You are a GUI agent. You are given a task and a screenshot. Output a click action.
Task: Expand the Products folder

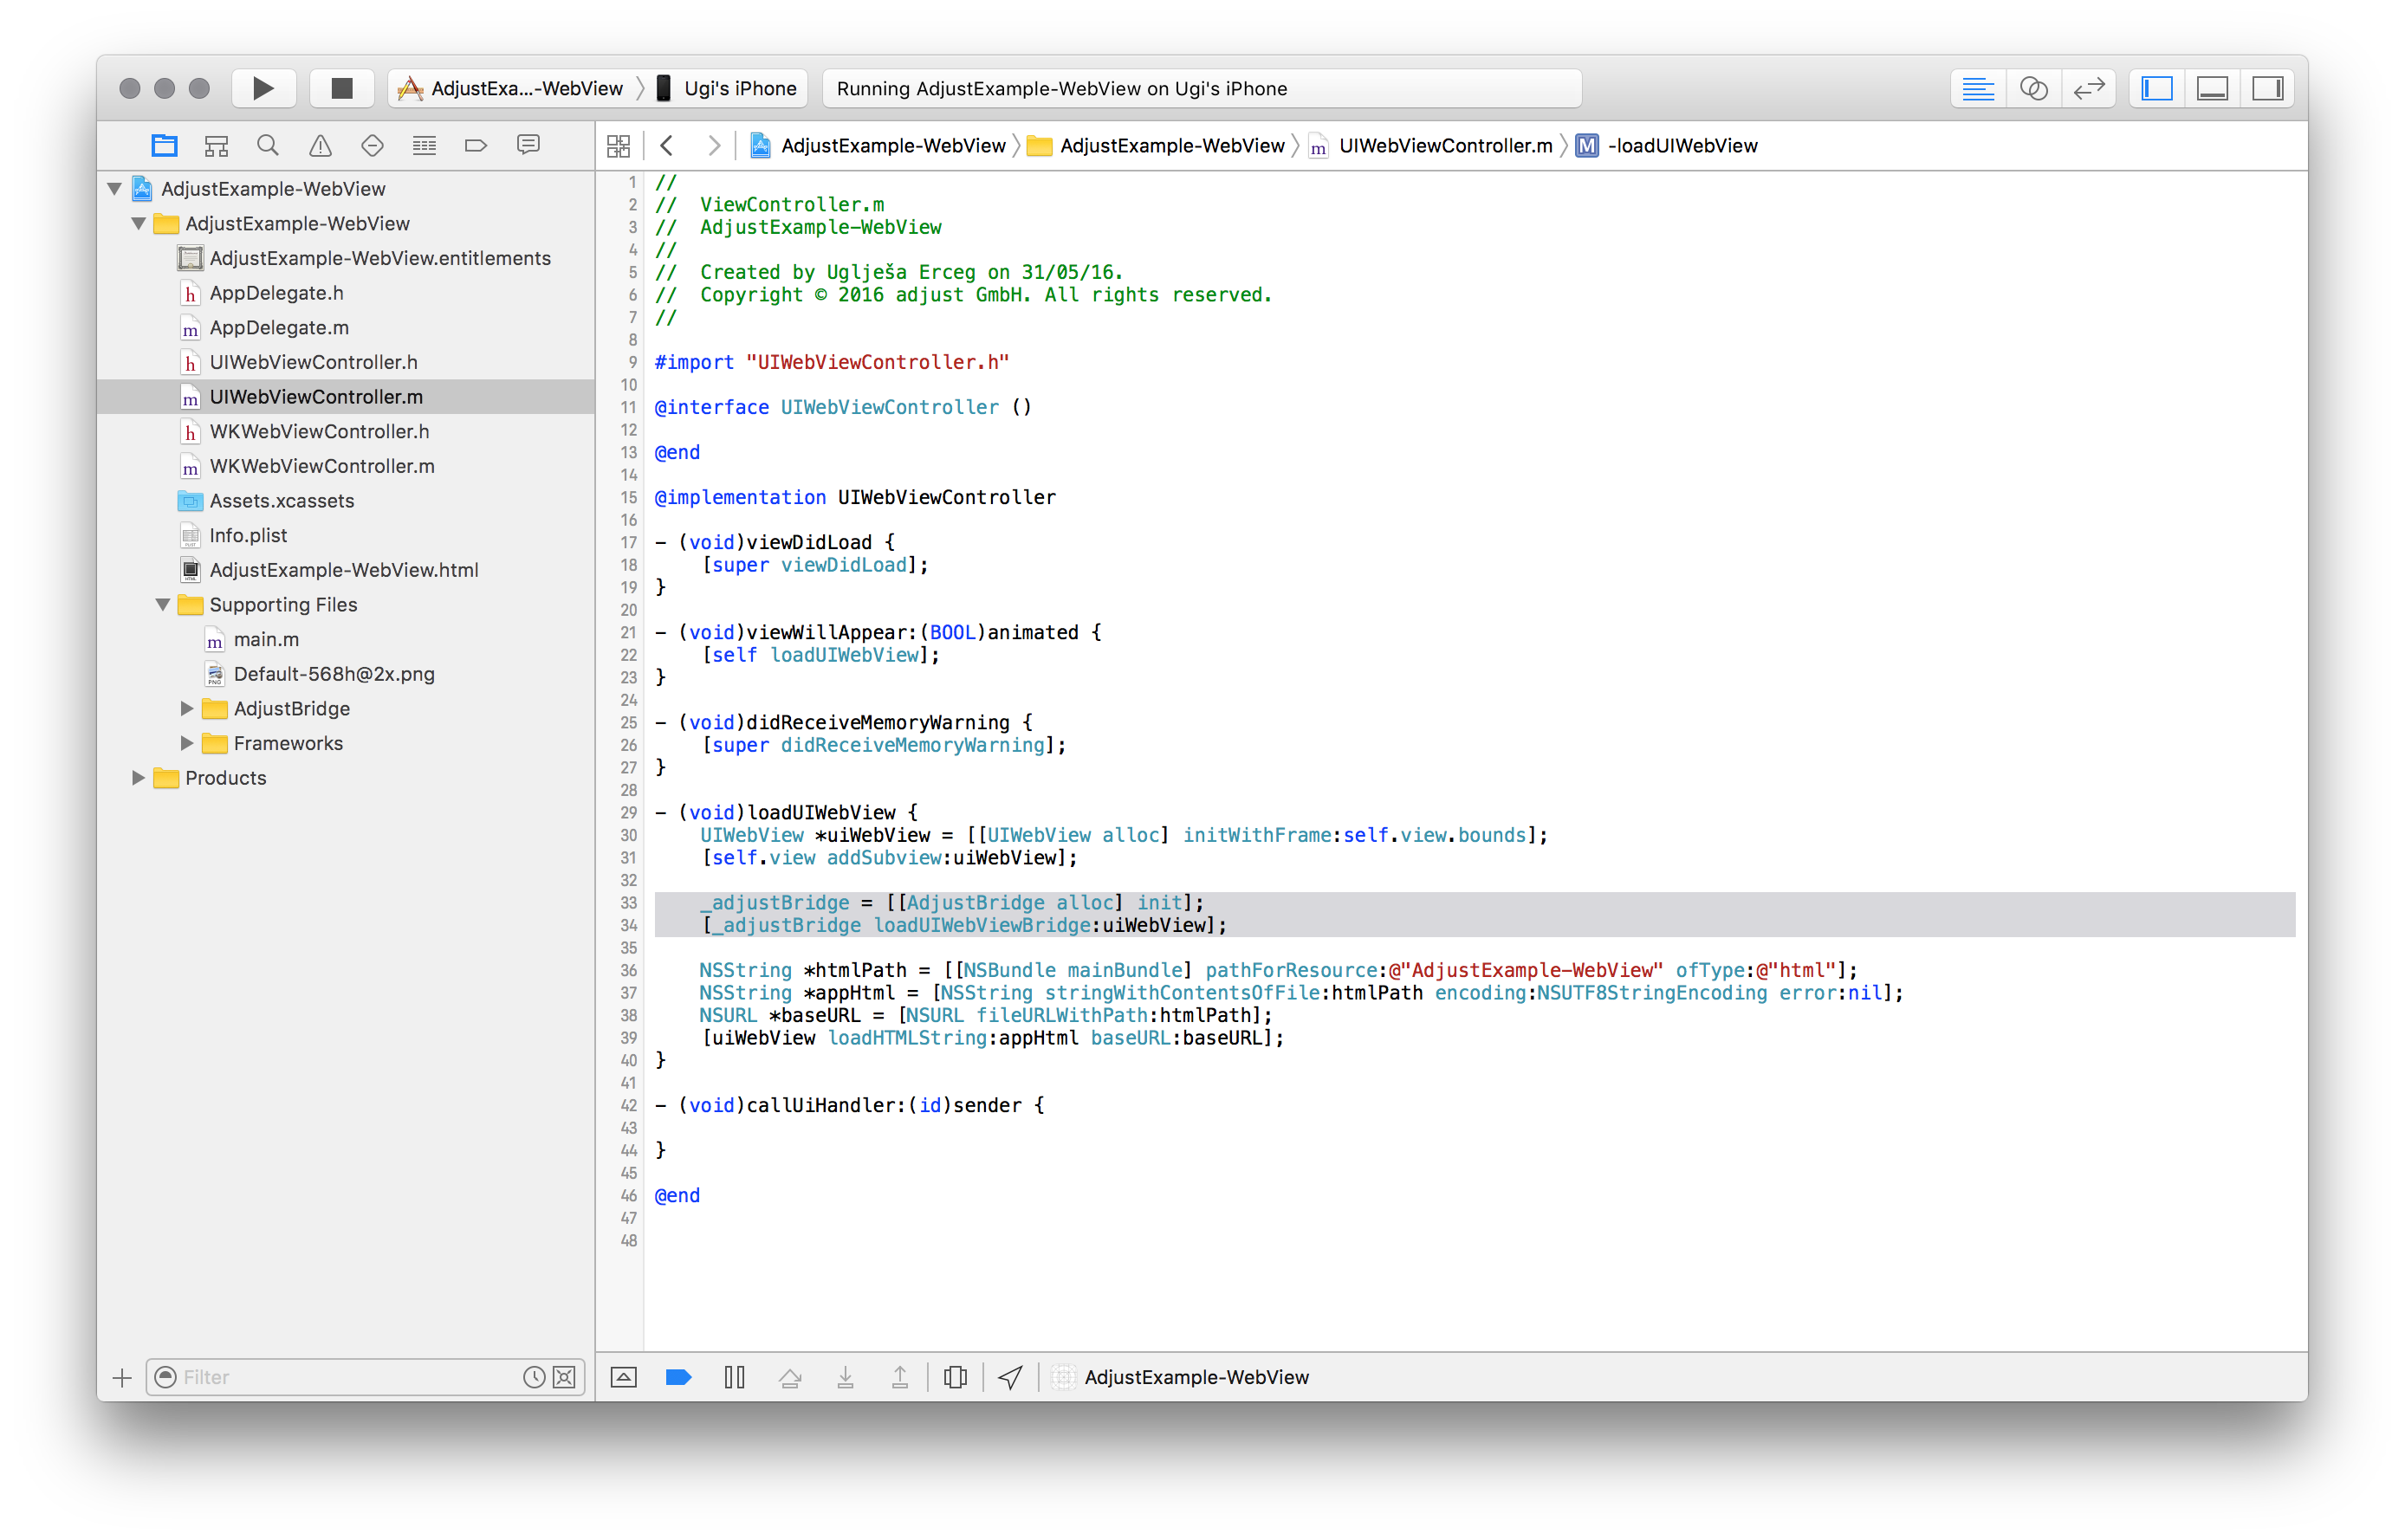[138, 778]
